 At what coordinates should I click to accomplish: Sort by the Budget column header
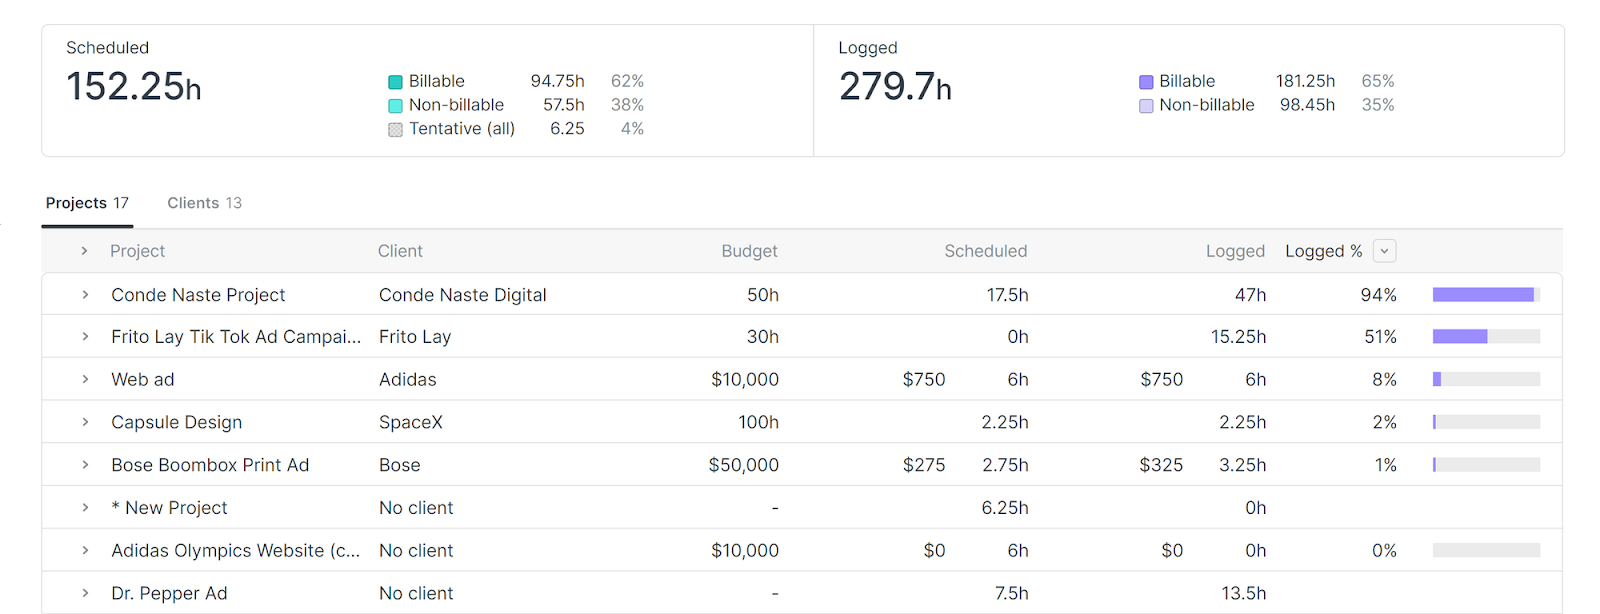click(x=749, y=251)
